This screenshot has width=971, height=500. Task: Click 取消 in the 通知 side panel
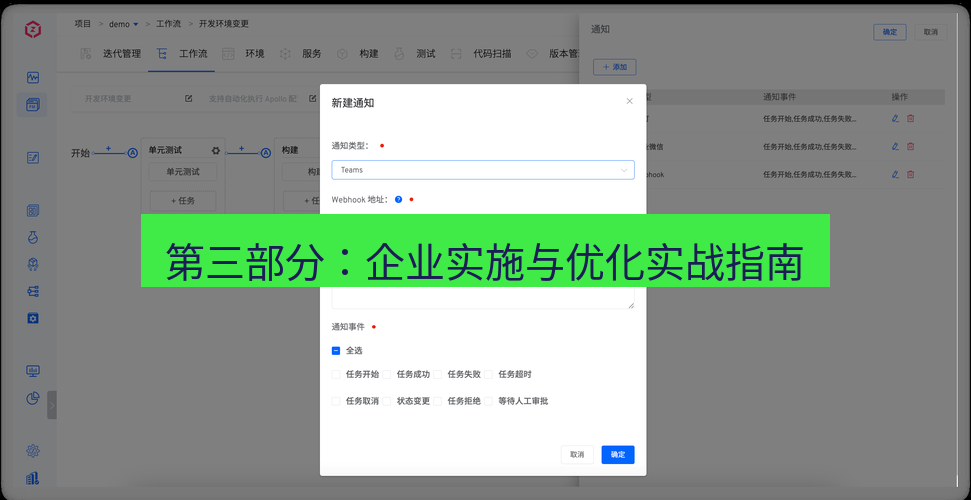[931, 32]
